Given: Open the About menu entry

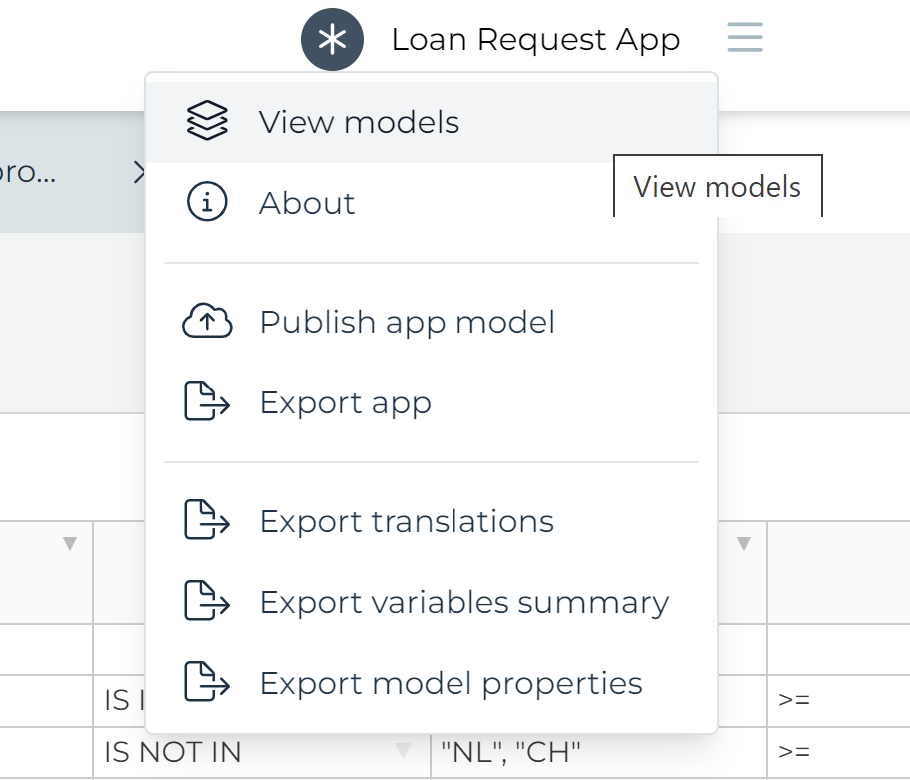Looking at the screenshot, I should click(307, 203).
